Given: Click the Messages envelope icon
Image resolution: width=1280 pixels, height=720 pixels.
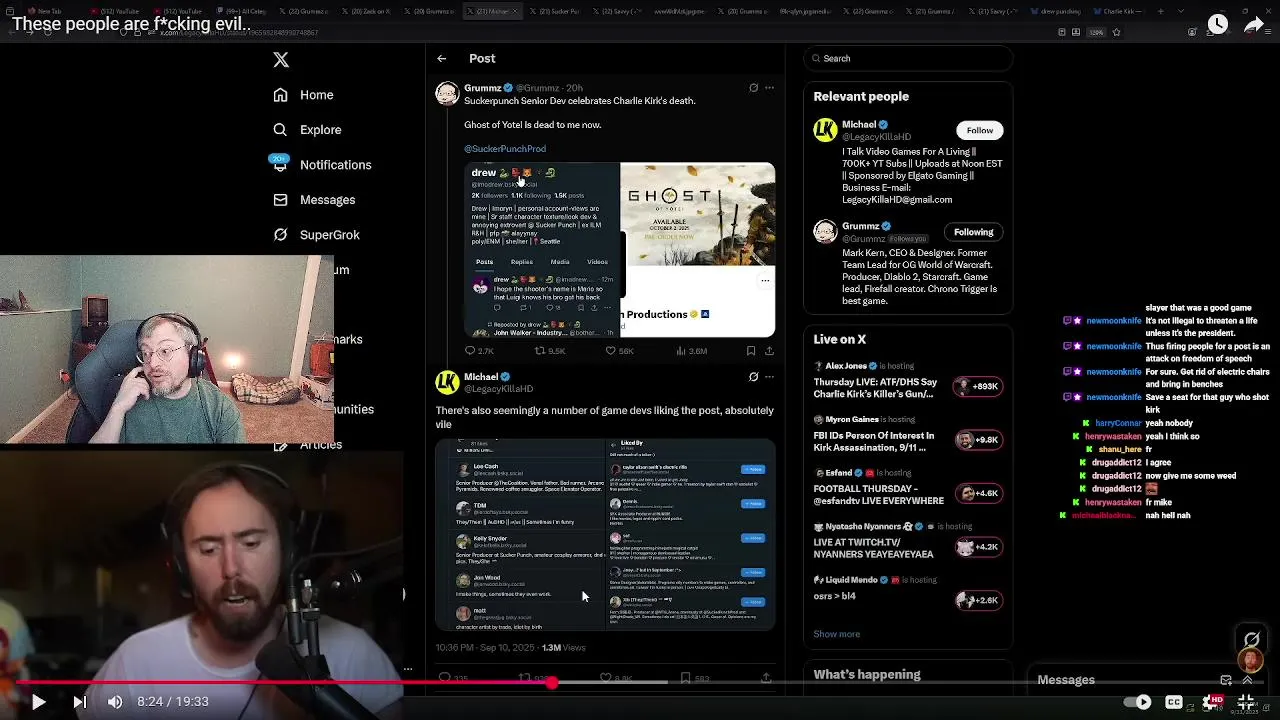Looking at the screenshot, I should pos(280,200).
